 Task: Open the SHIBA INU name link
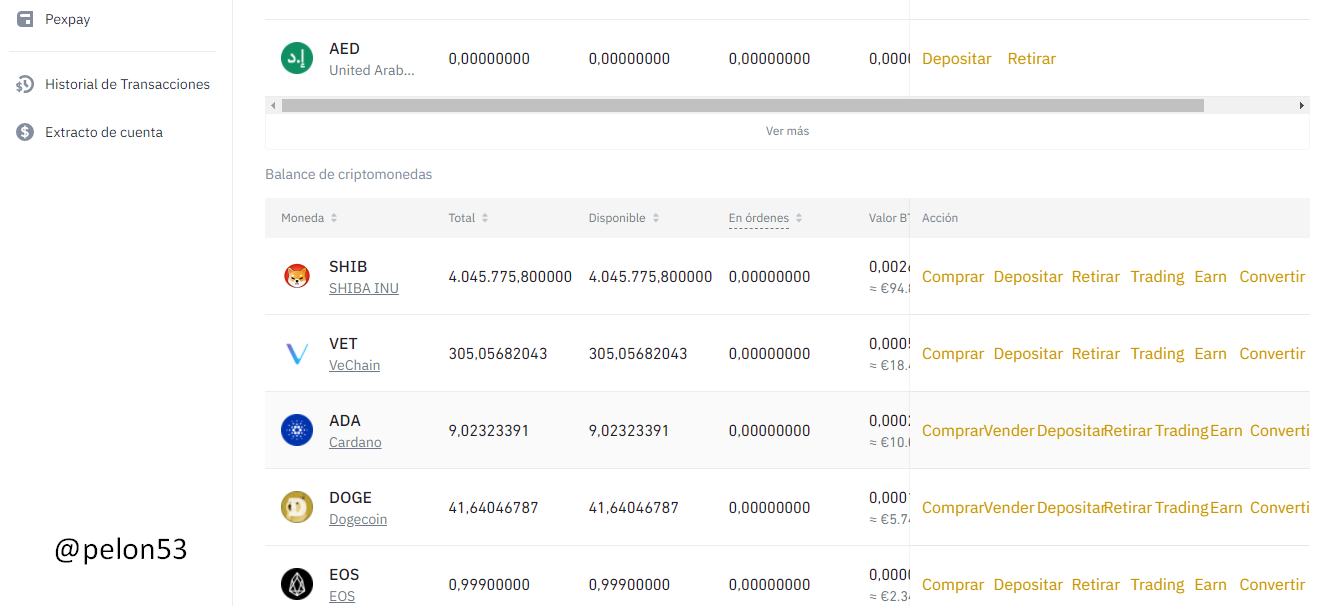pos(364,288)
